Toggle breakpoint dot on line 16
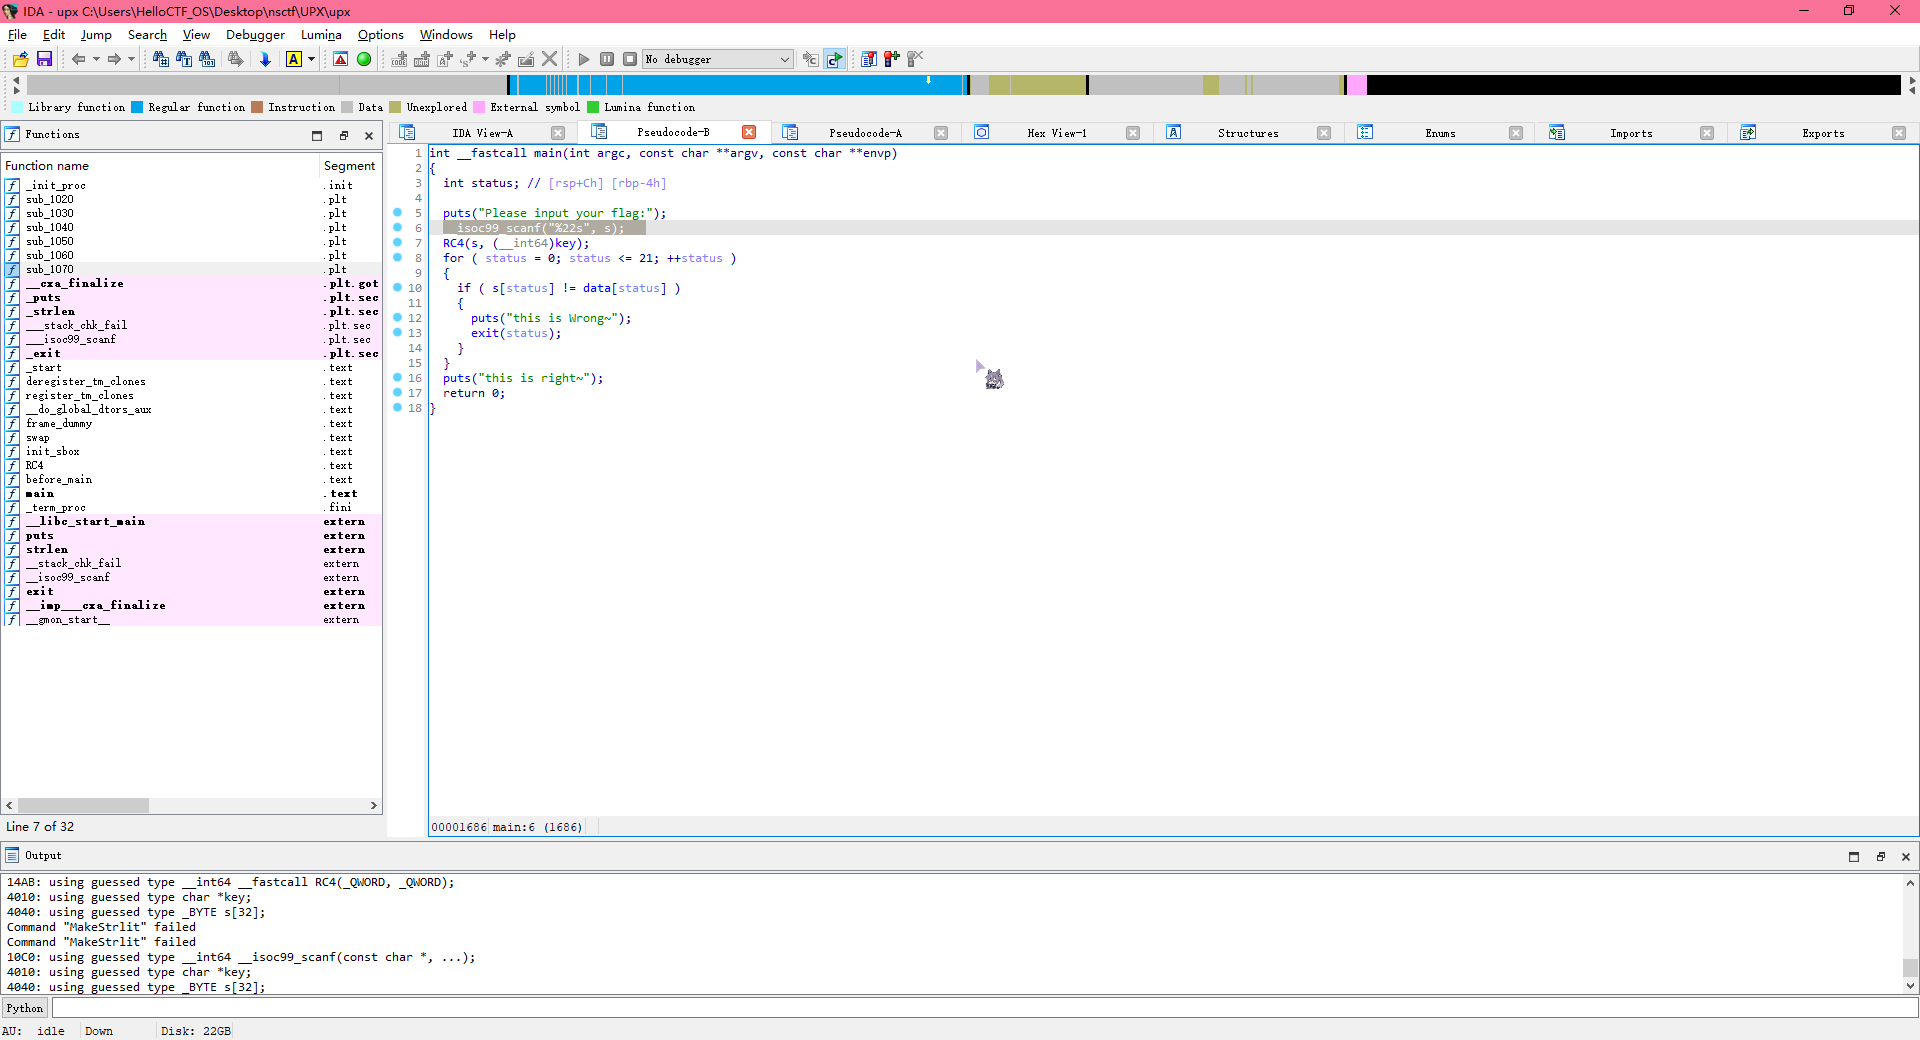The height and width of the screenshot is (1040, 1920). click(398, 378)
